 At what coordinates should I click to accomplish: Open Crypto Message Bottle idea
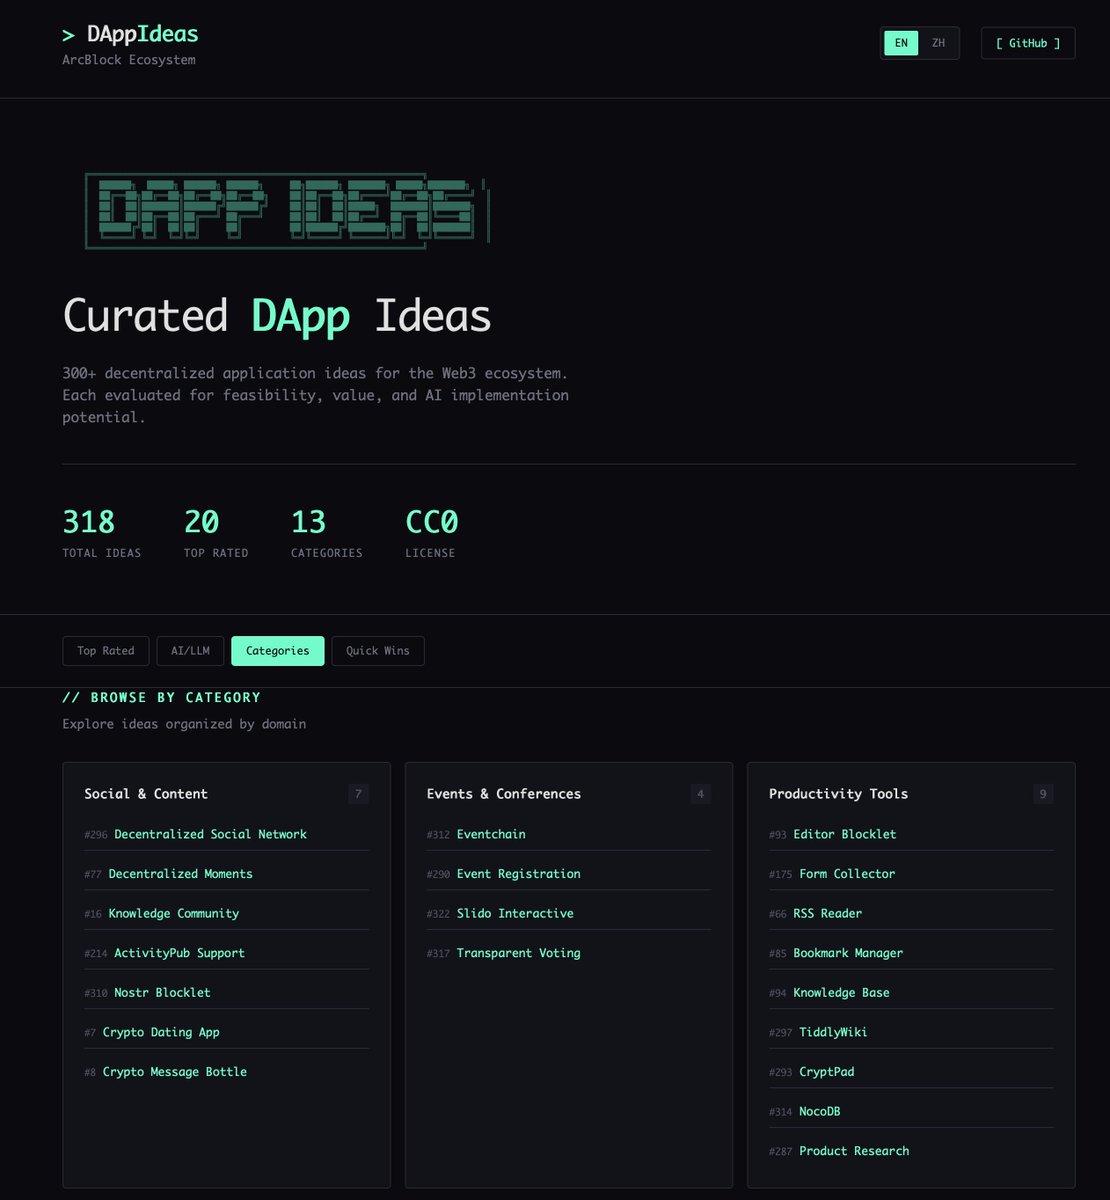coord(174,1072)
